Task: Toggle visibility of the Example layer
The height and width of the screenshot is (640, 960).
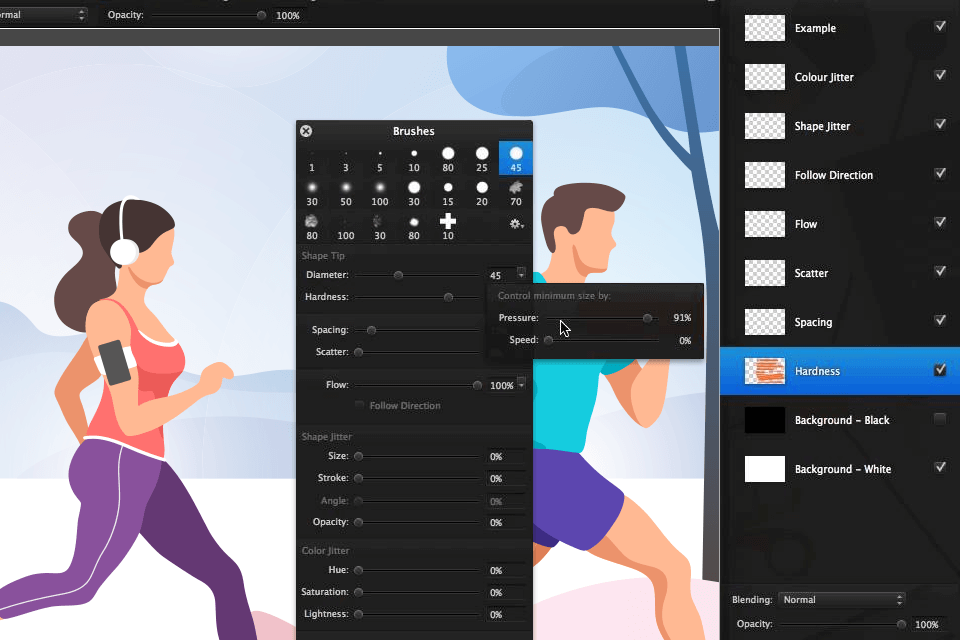Action: click(x=940, y=26)
